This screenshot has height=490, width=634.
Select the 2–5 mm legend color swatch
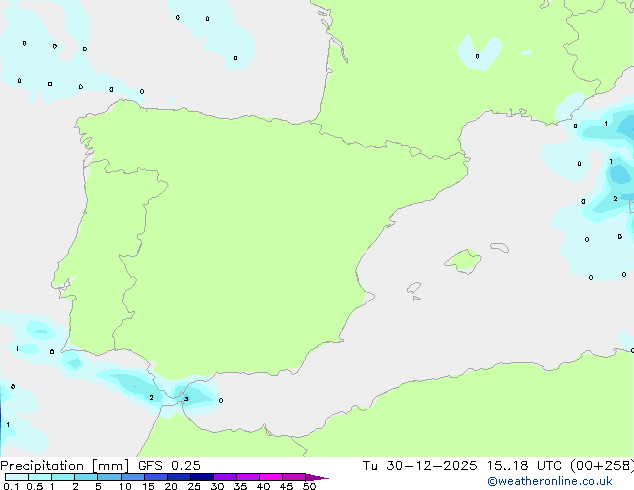click(x=86, y=477)
